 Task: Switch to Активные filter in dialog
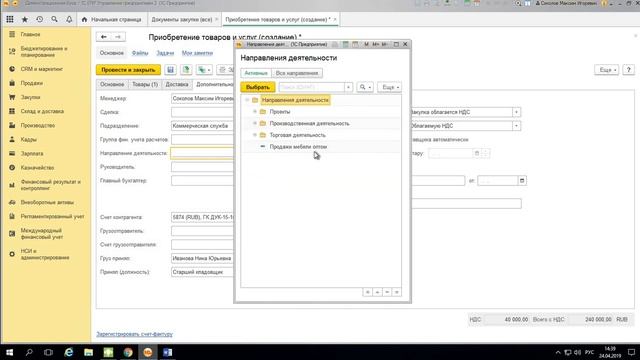pyautogui.click(x=256, y=73)
